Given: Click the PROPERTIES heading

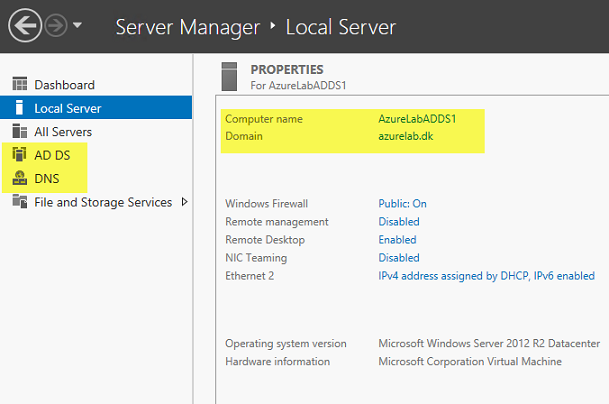Looking at the screenshot, I should (287, 70).
